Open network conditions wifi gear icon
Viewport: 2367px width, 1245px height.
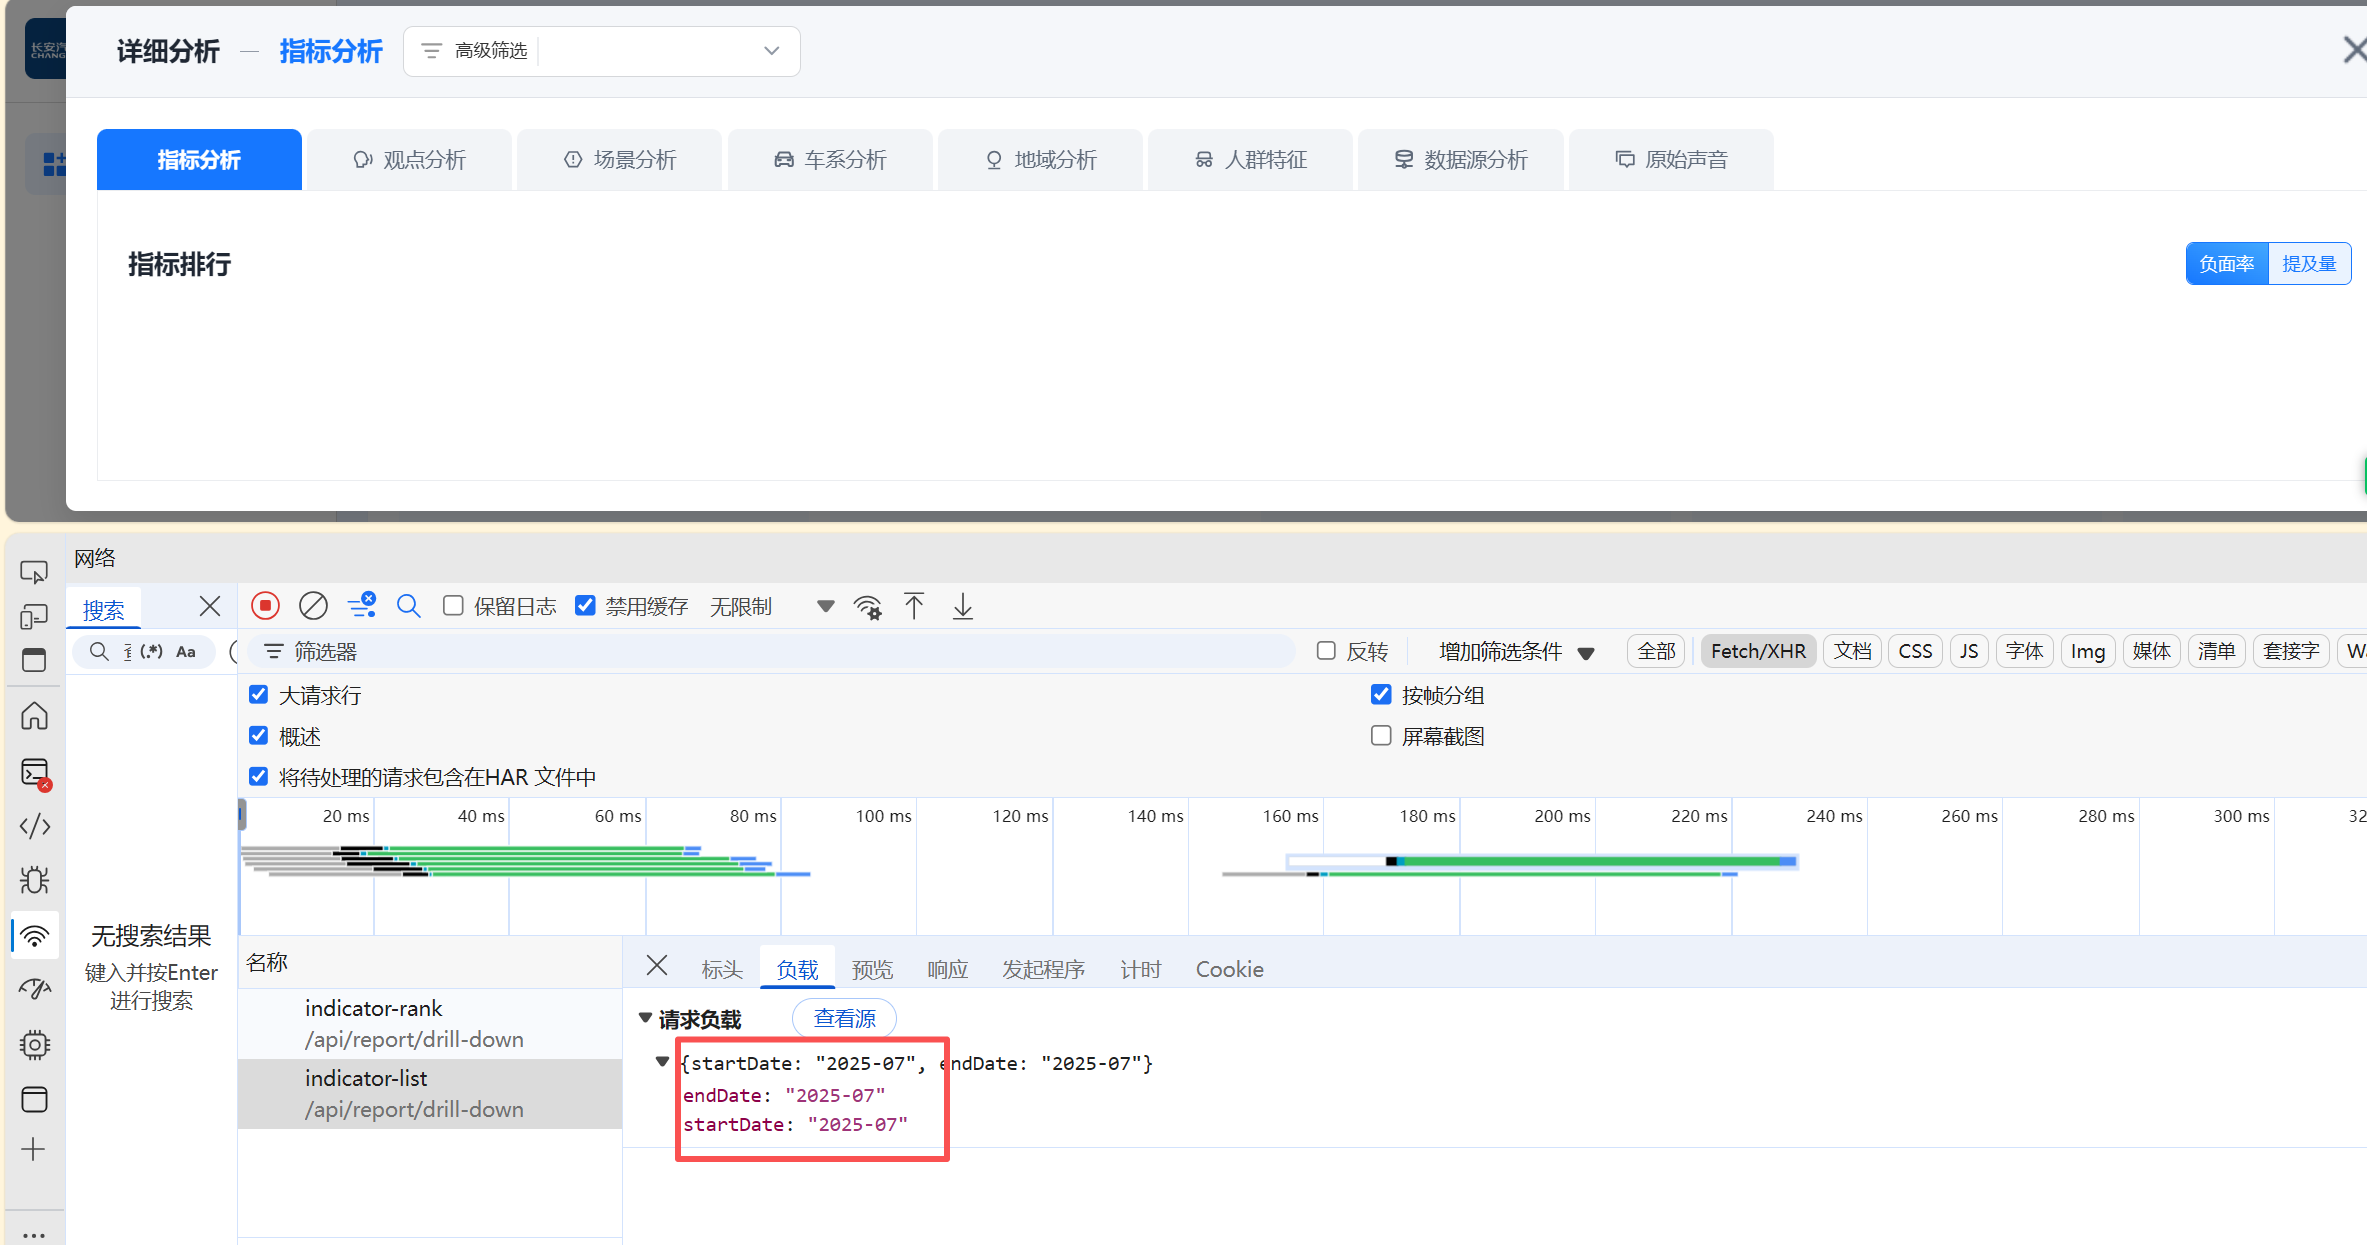867,607
